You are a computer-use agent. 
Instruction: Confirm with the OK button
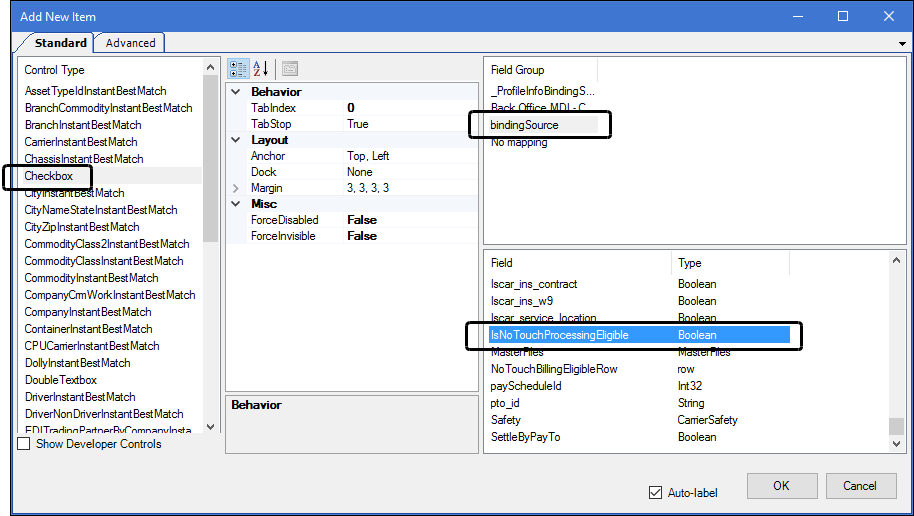pos(782,486)
